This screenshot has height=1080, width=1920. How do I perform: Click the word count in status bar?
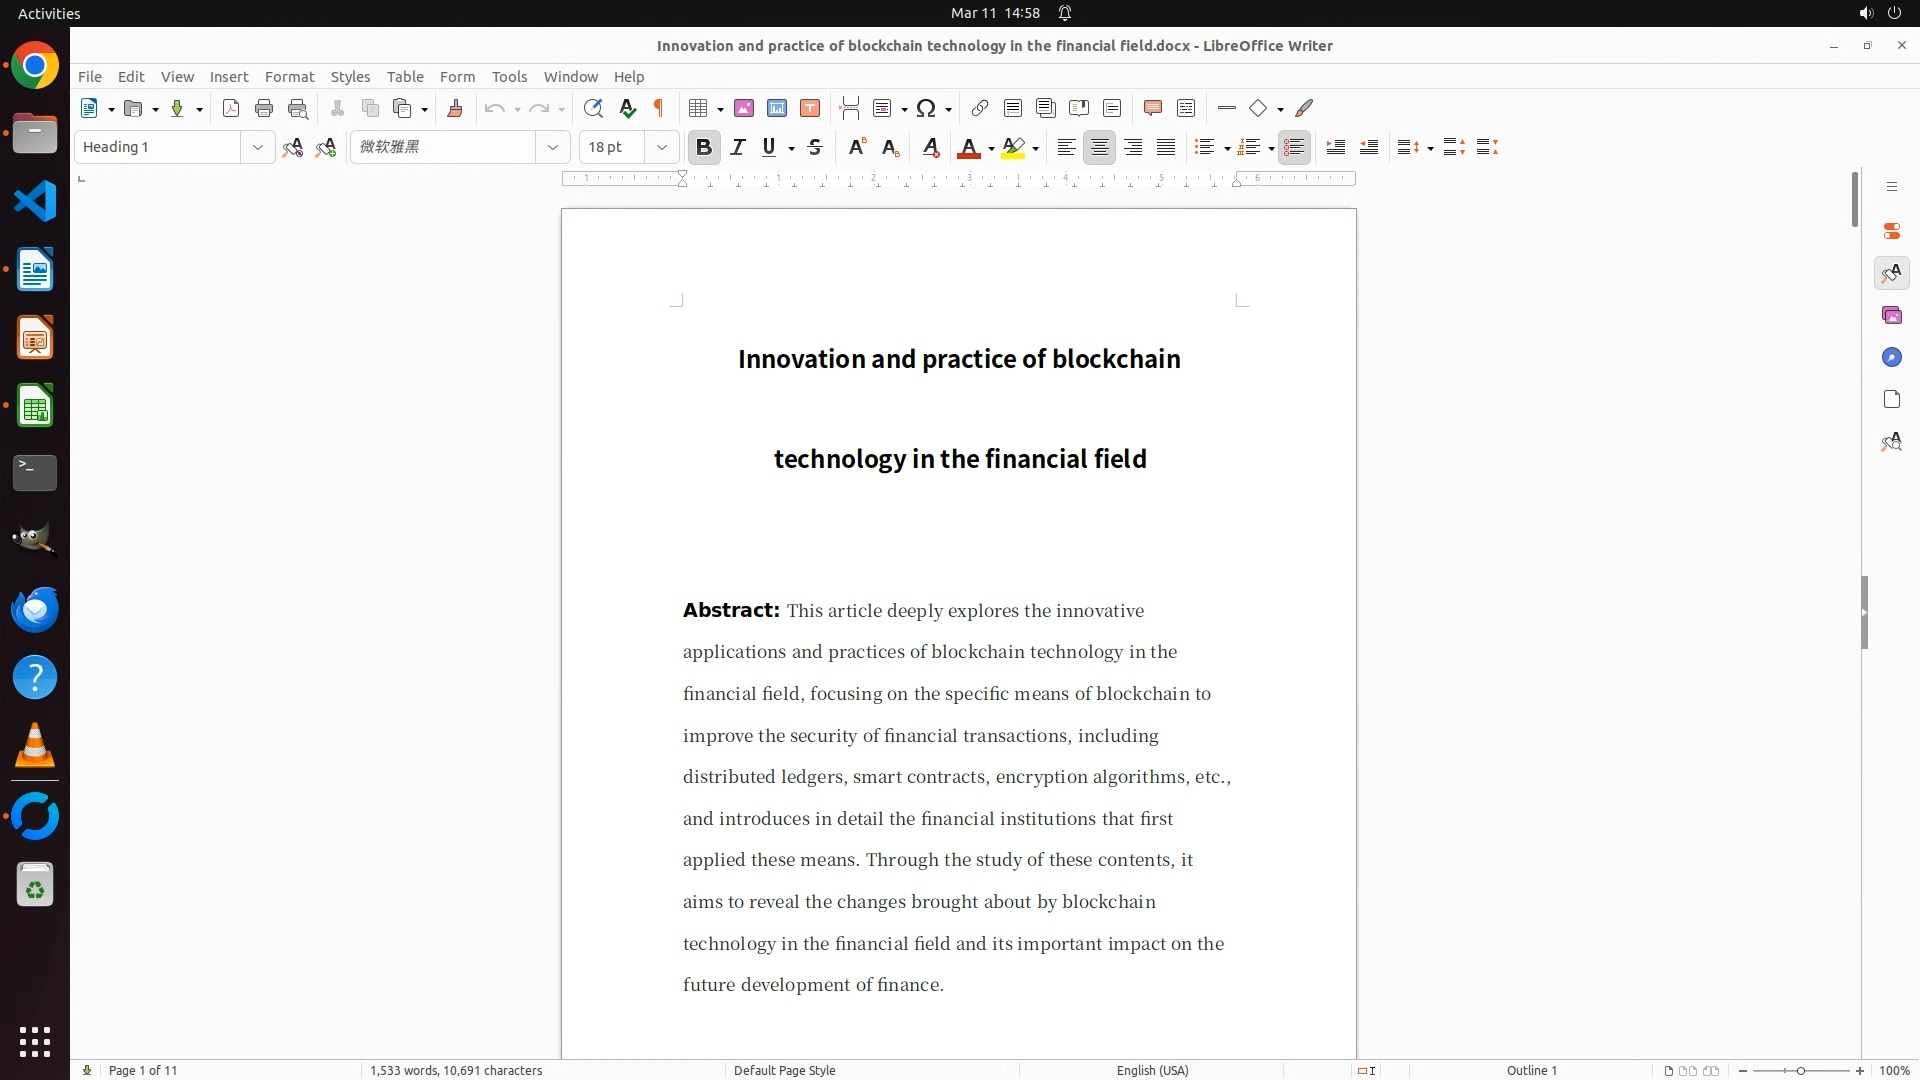pyautogui.click(x=456, y=1070)
